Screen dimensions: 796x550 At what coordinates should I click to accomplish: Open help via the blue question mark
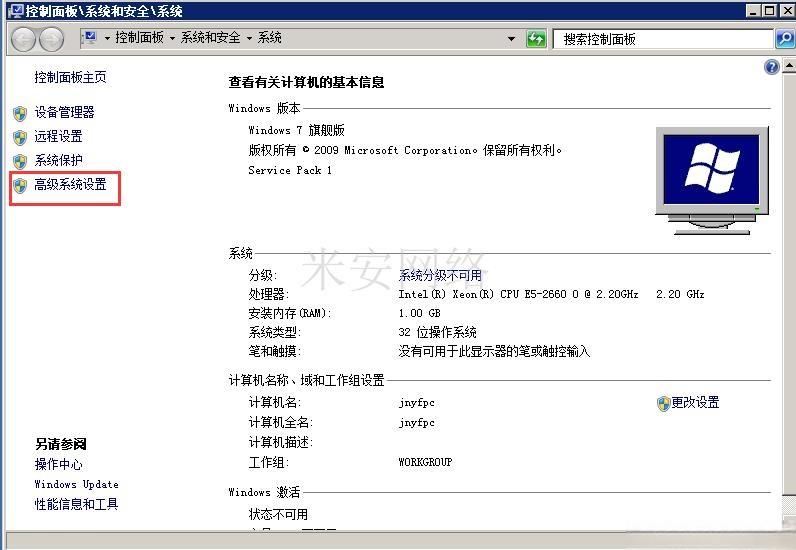pyautogui.click(x=771, y=67)
